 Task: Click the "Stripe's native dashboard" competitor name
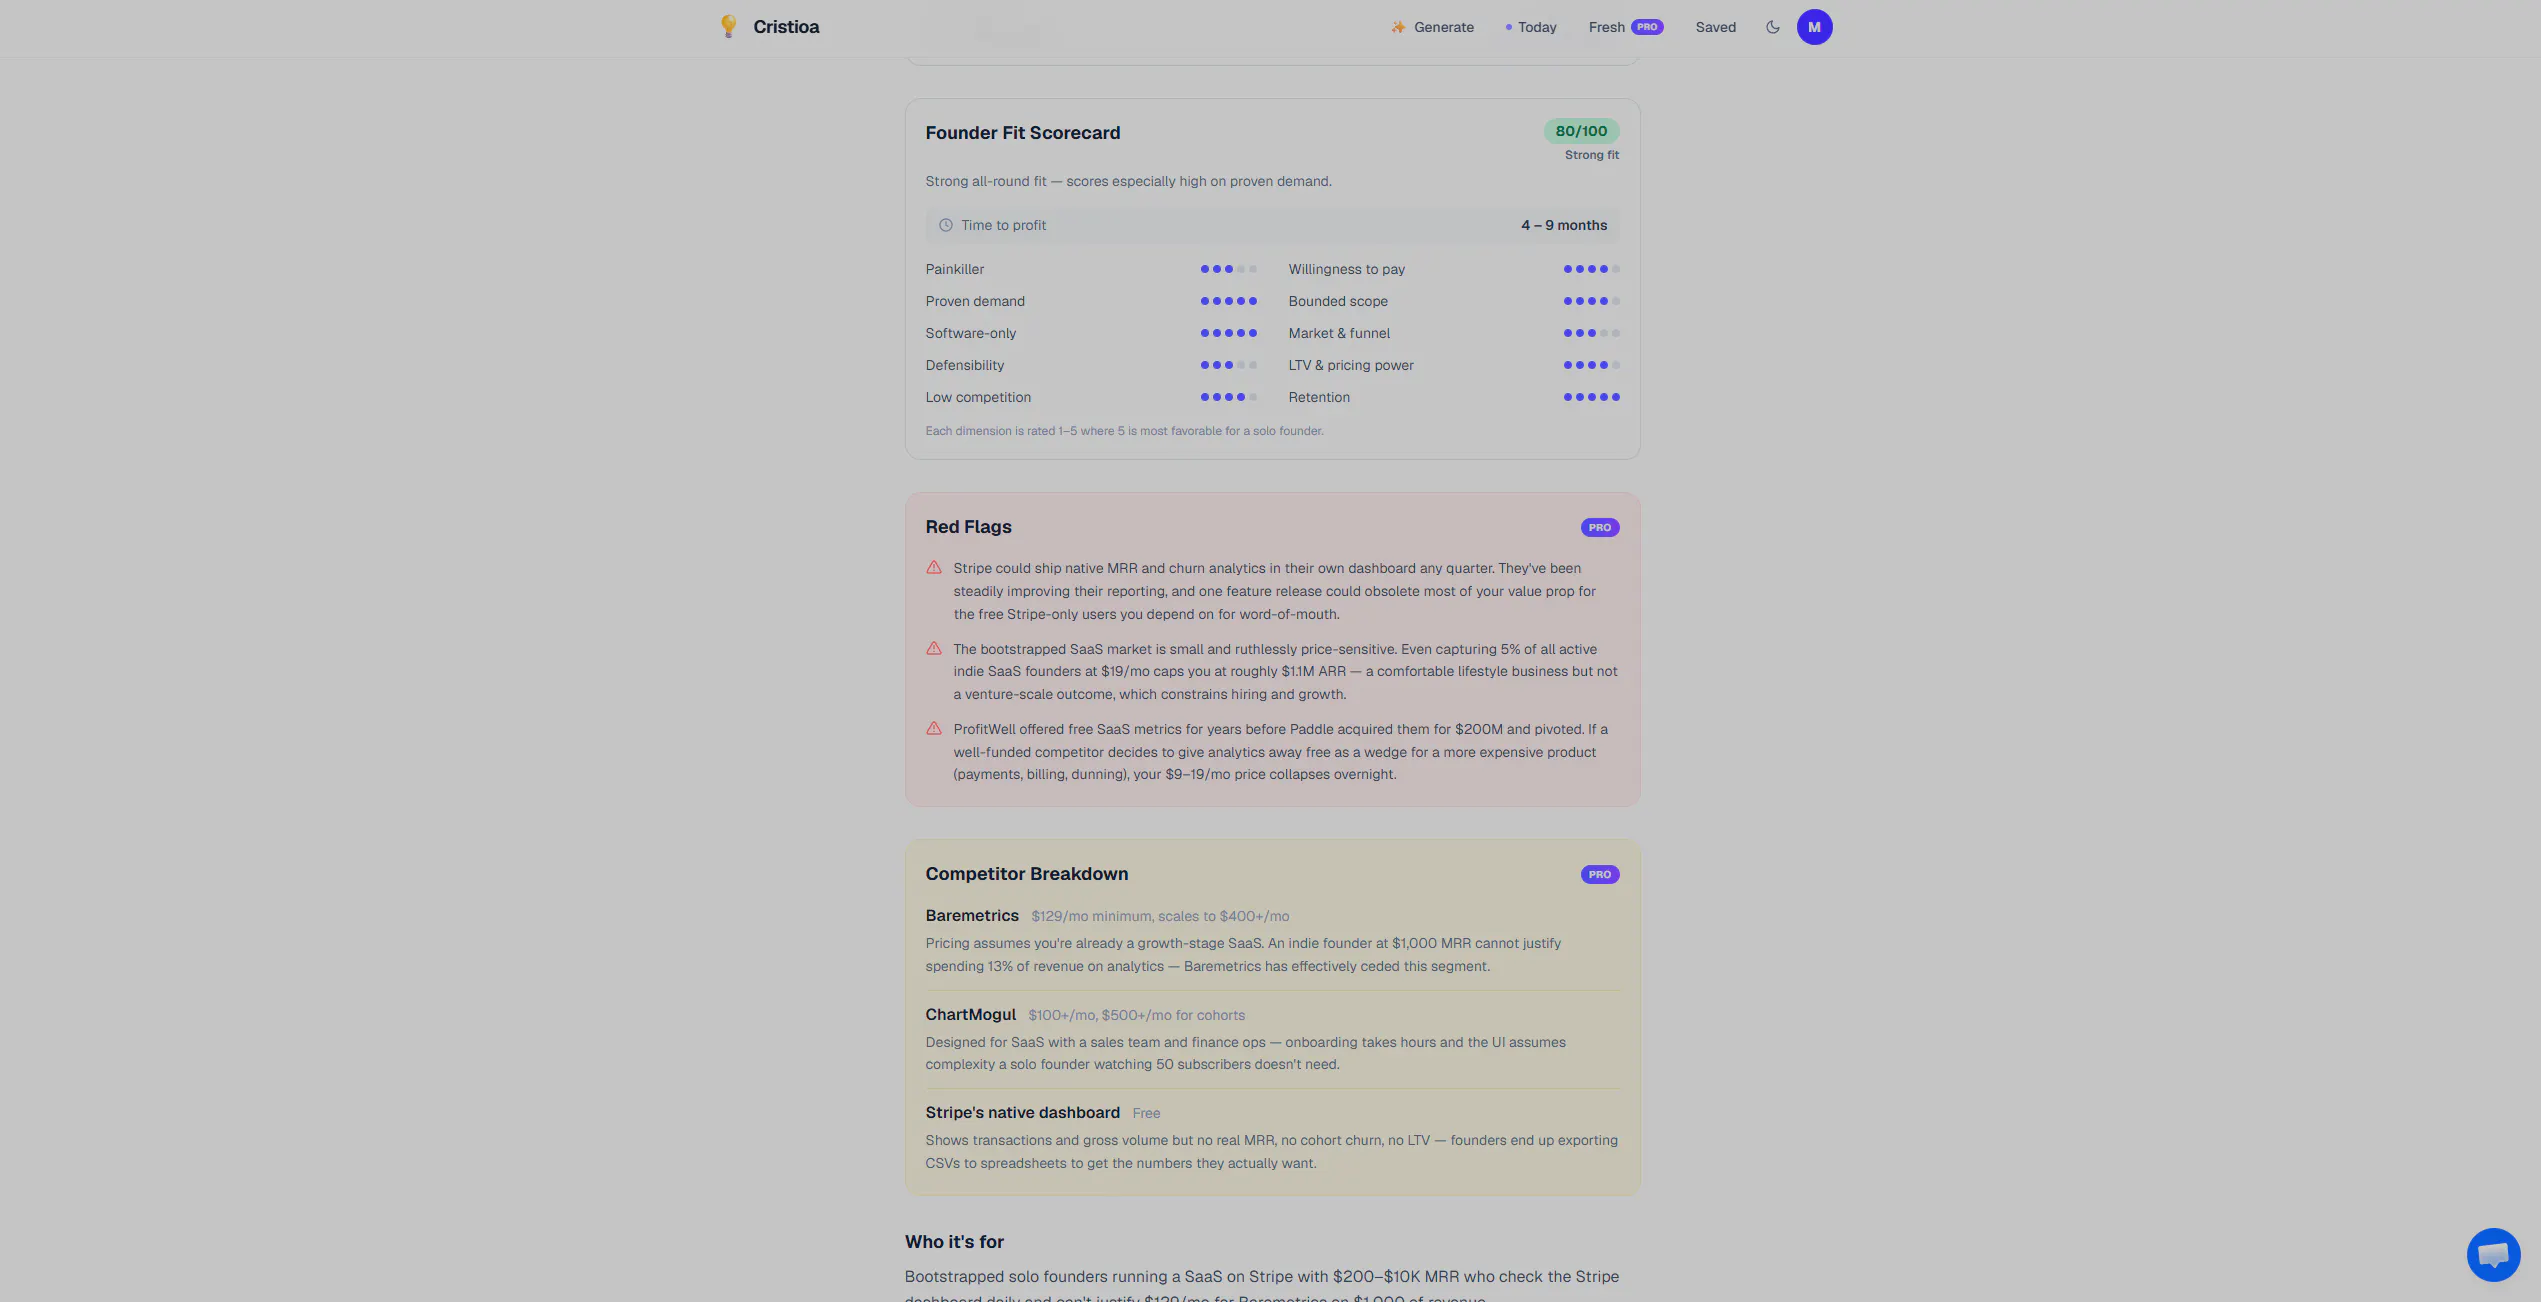tap(1023, 1113)
